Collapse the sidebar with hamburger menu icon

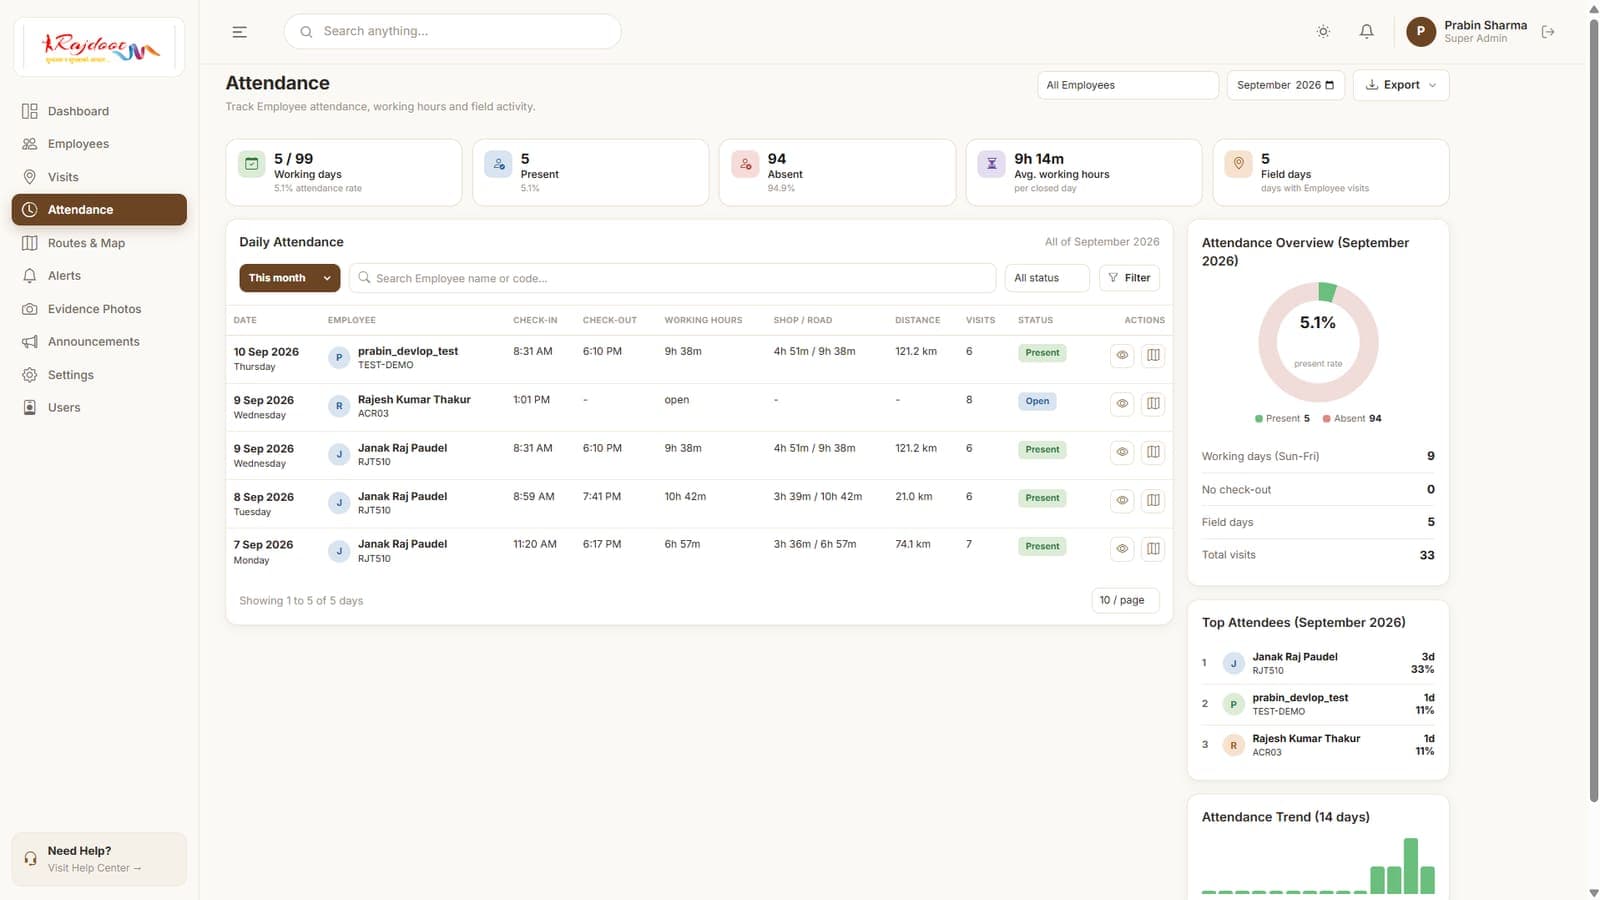[x=239, y=32]
